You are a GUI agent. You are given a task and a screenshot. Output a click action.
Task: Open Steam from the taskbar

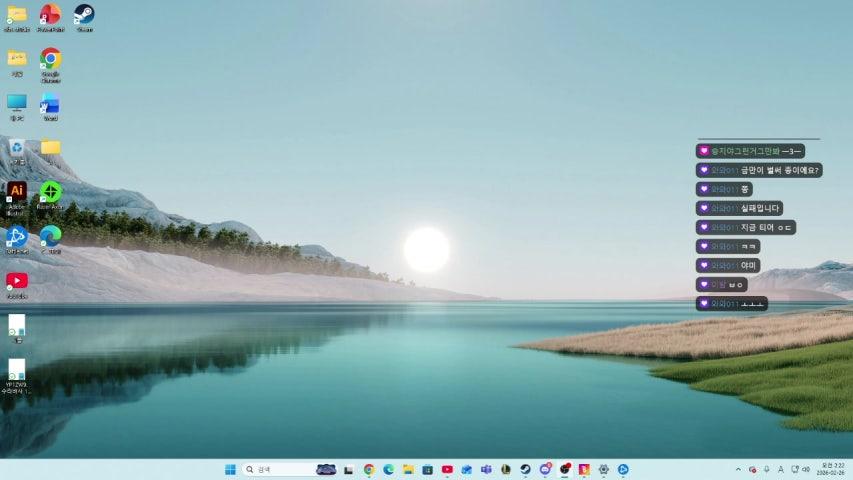(525, 469)
